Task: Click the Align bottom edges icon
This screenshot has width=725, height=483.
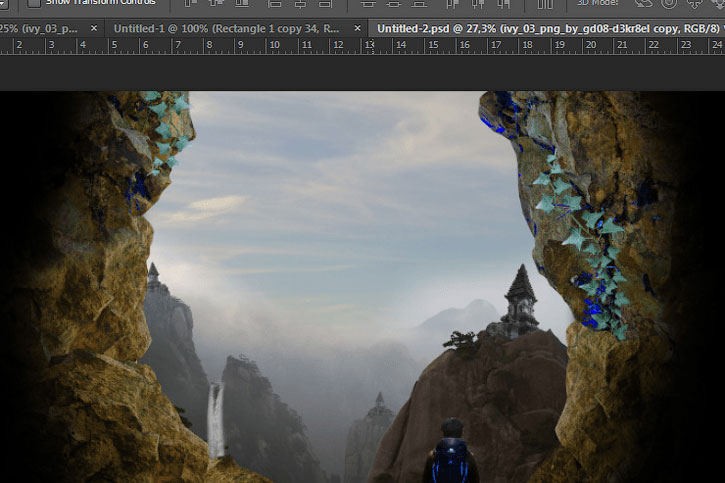Action: tap(242, 4)
